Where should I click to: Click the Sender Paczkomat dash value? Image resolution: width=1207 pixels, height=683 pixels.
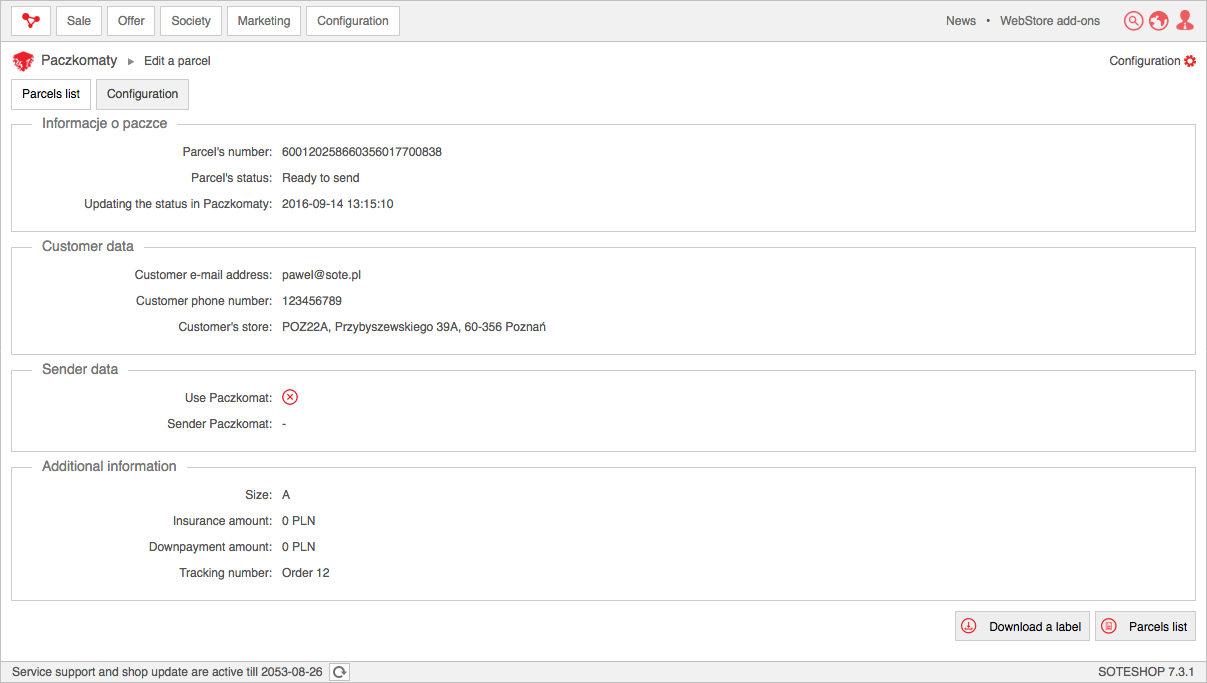285,424
